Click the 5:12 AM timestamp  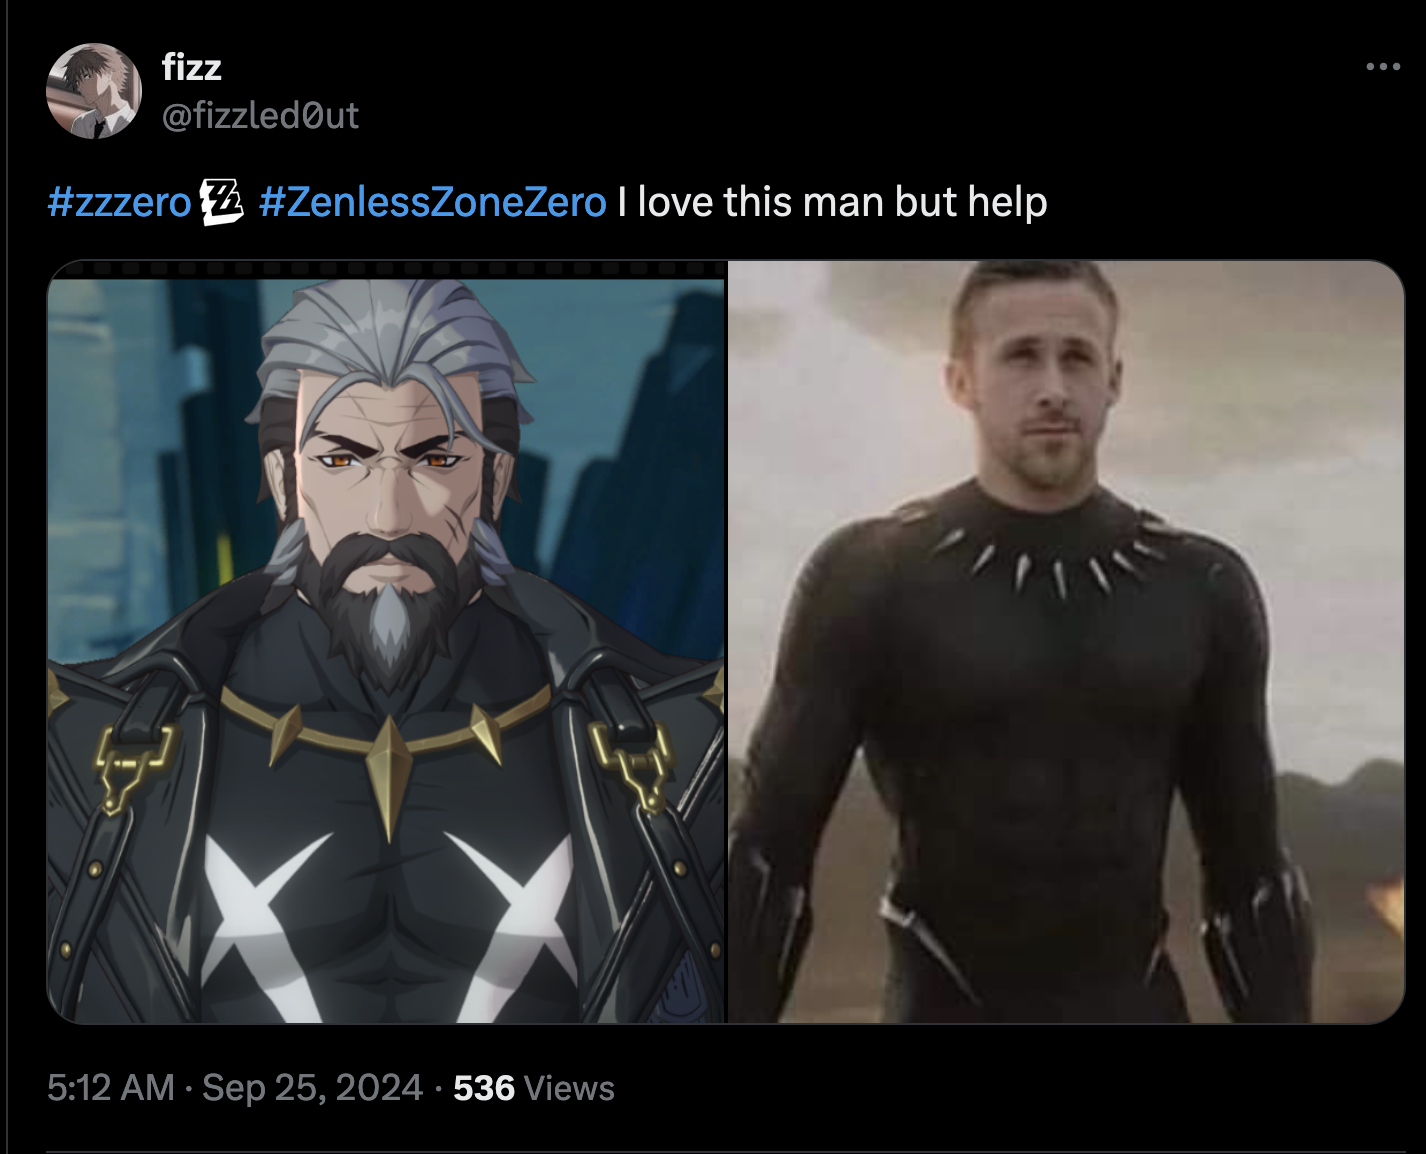point(110,1088)
